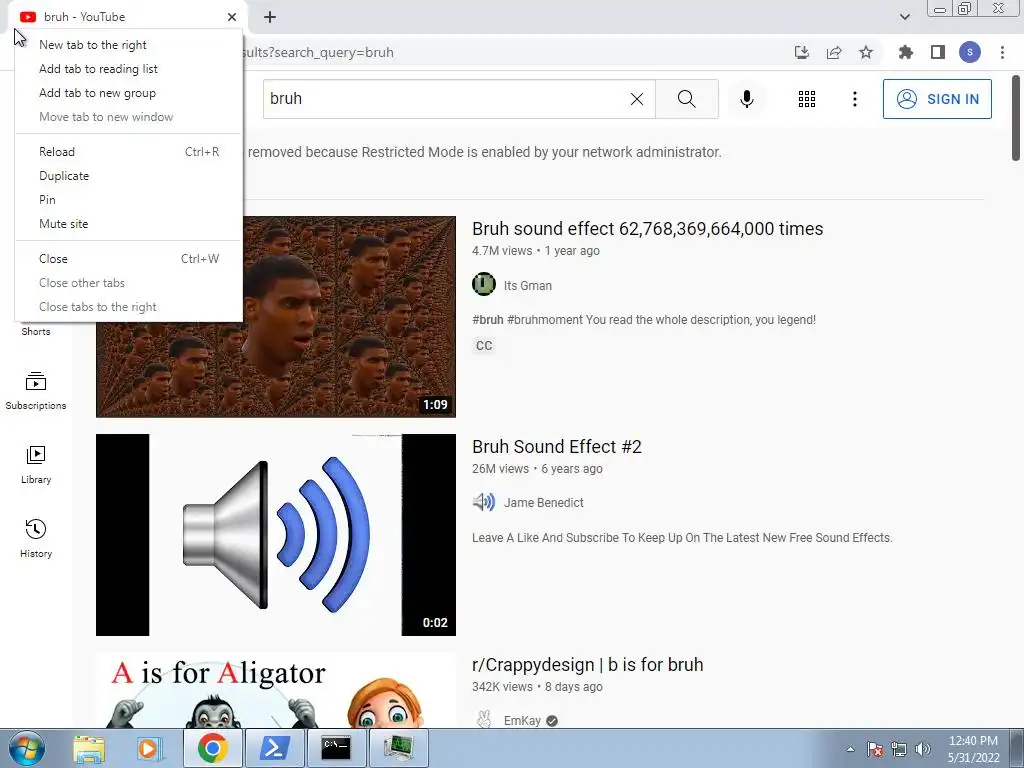Toggle the Chrome side panel icon

coord(938,52)
